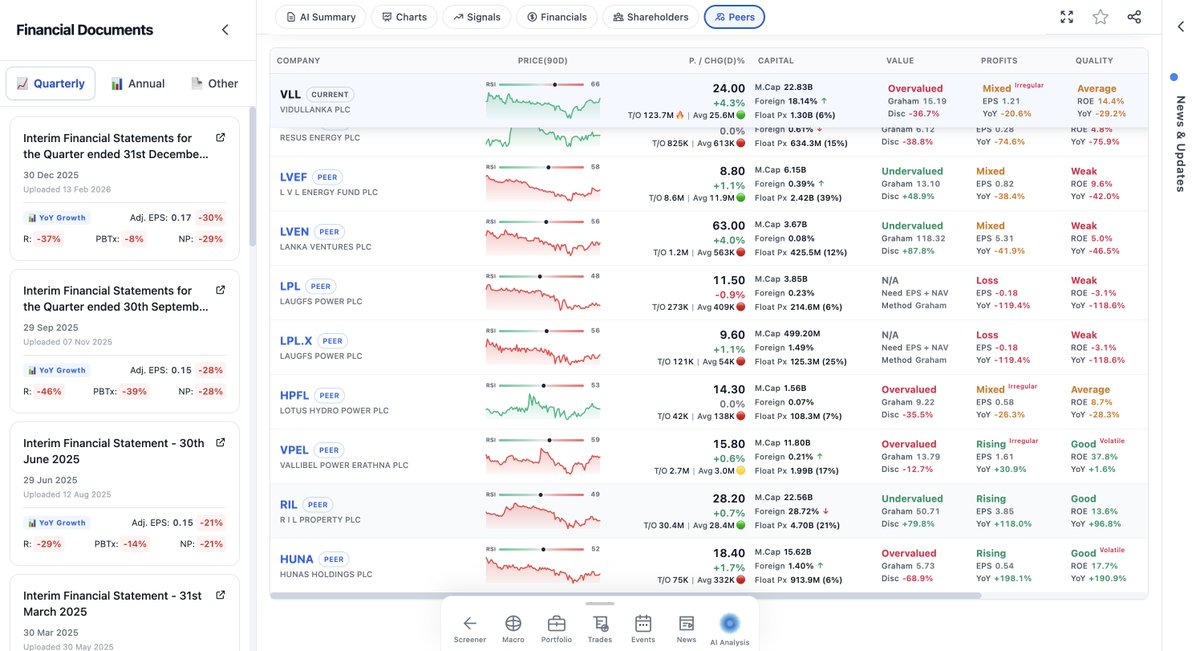Image resolution: width=1200 pixels, height=651 pixels.
Task: Sort by PRICE(90D) column header
Action: click(x=543, y=61)
